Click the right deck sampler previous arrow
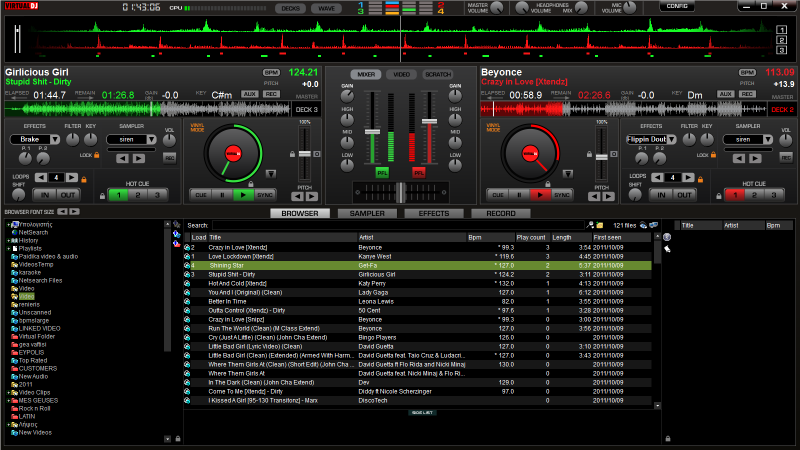The height and width of the screenshot is (450, 800). click(x=739, y=159)
